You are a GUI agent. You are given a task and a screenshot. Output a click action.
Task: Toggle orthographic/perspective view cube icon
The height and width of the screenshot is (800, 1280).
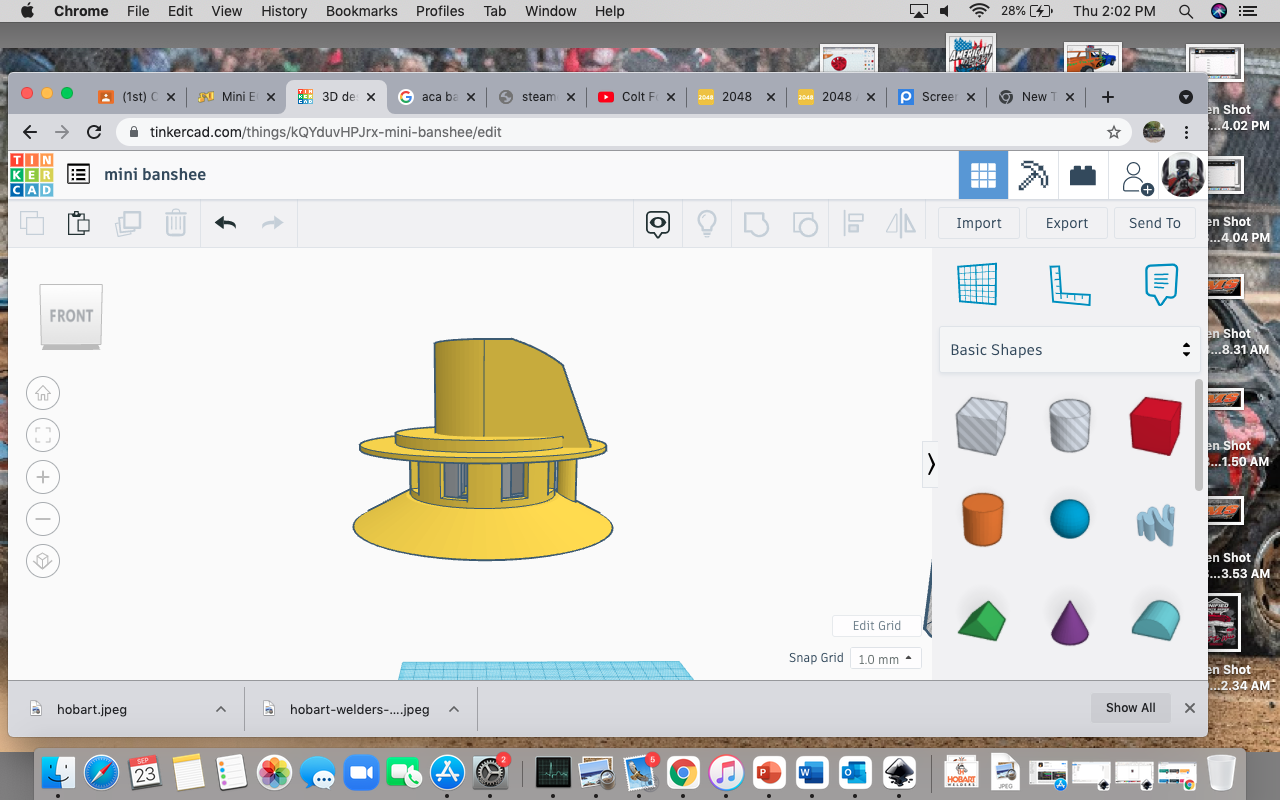tap(43, 561)
